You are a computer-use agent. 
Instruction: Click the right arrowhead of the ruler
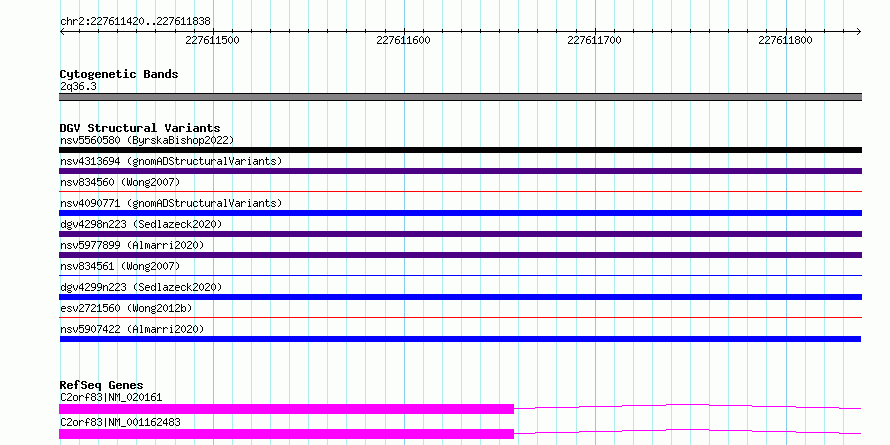[859, 31]
